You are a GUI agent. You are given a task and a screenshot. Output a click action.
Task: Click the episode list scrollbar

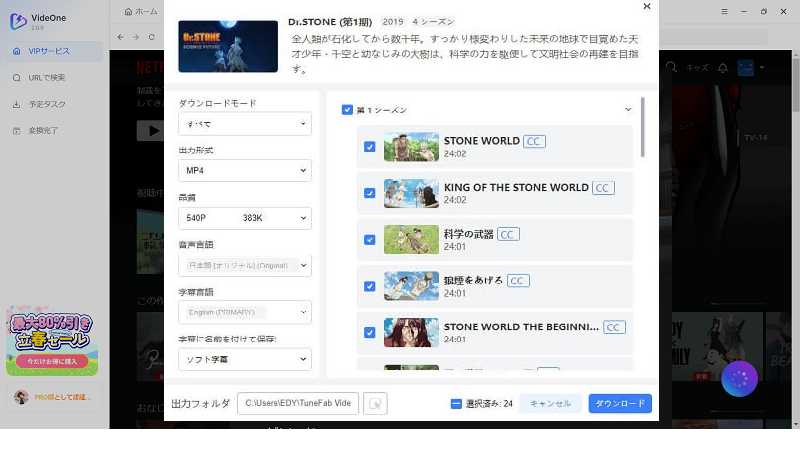pyautogui.click(x=642, y=128)
